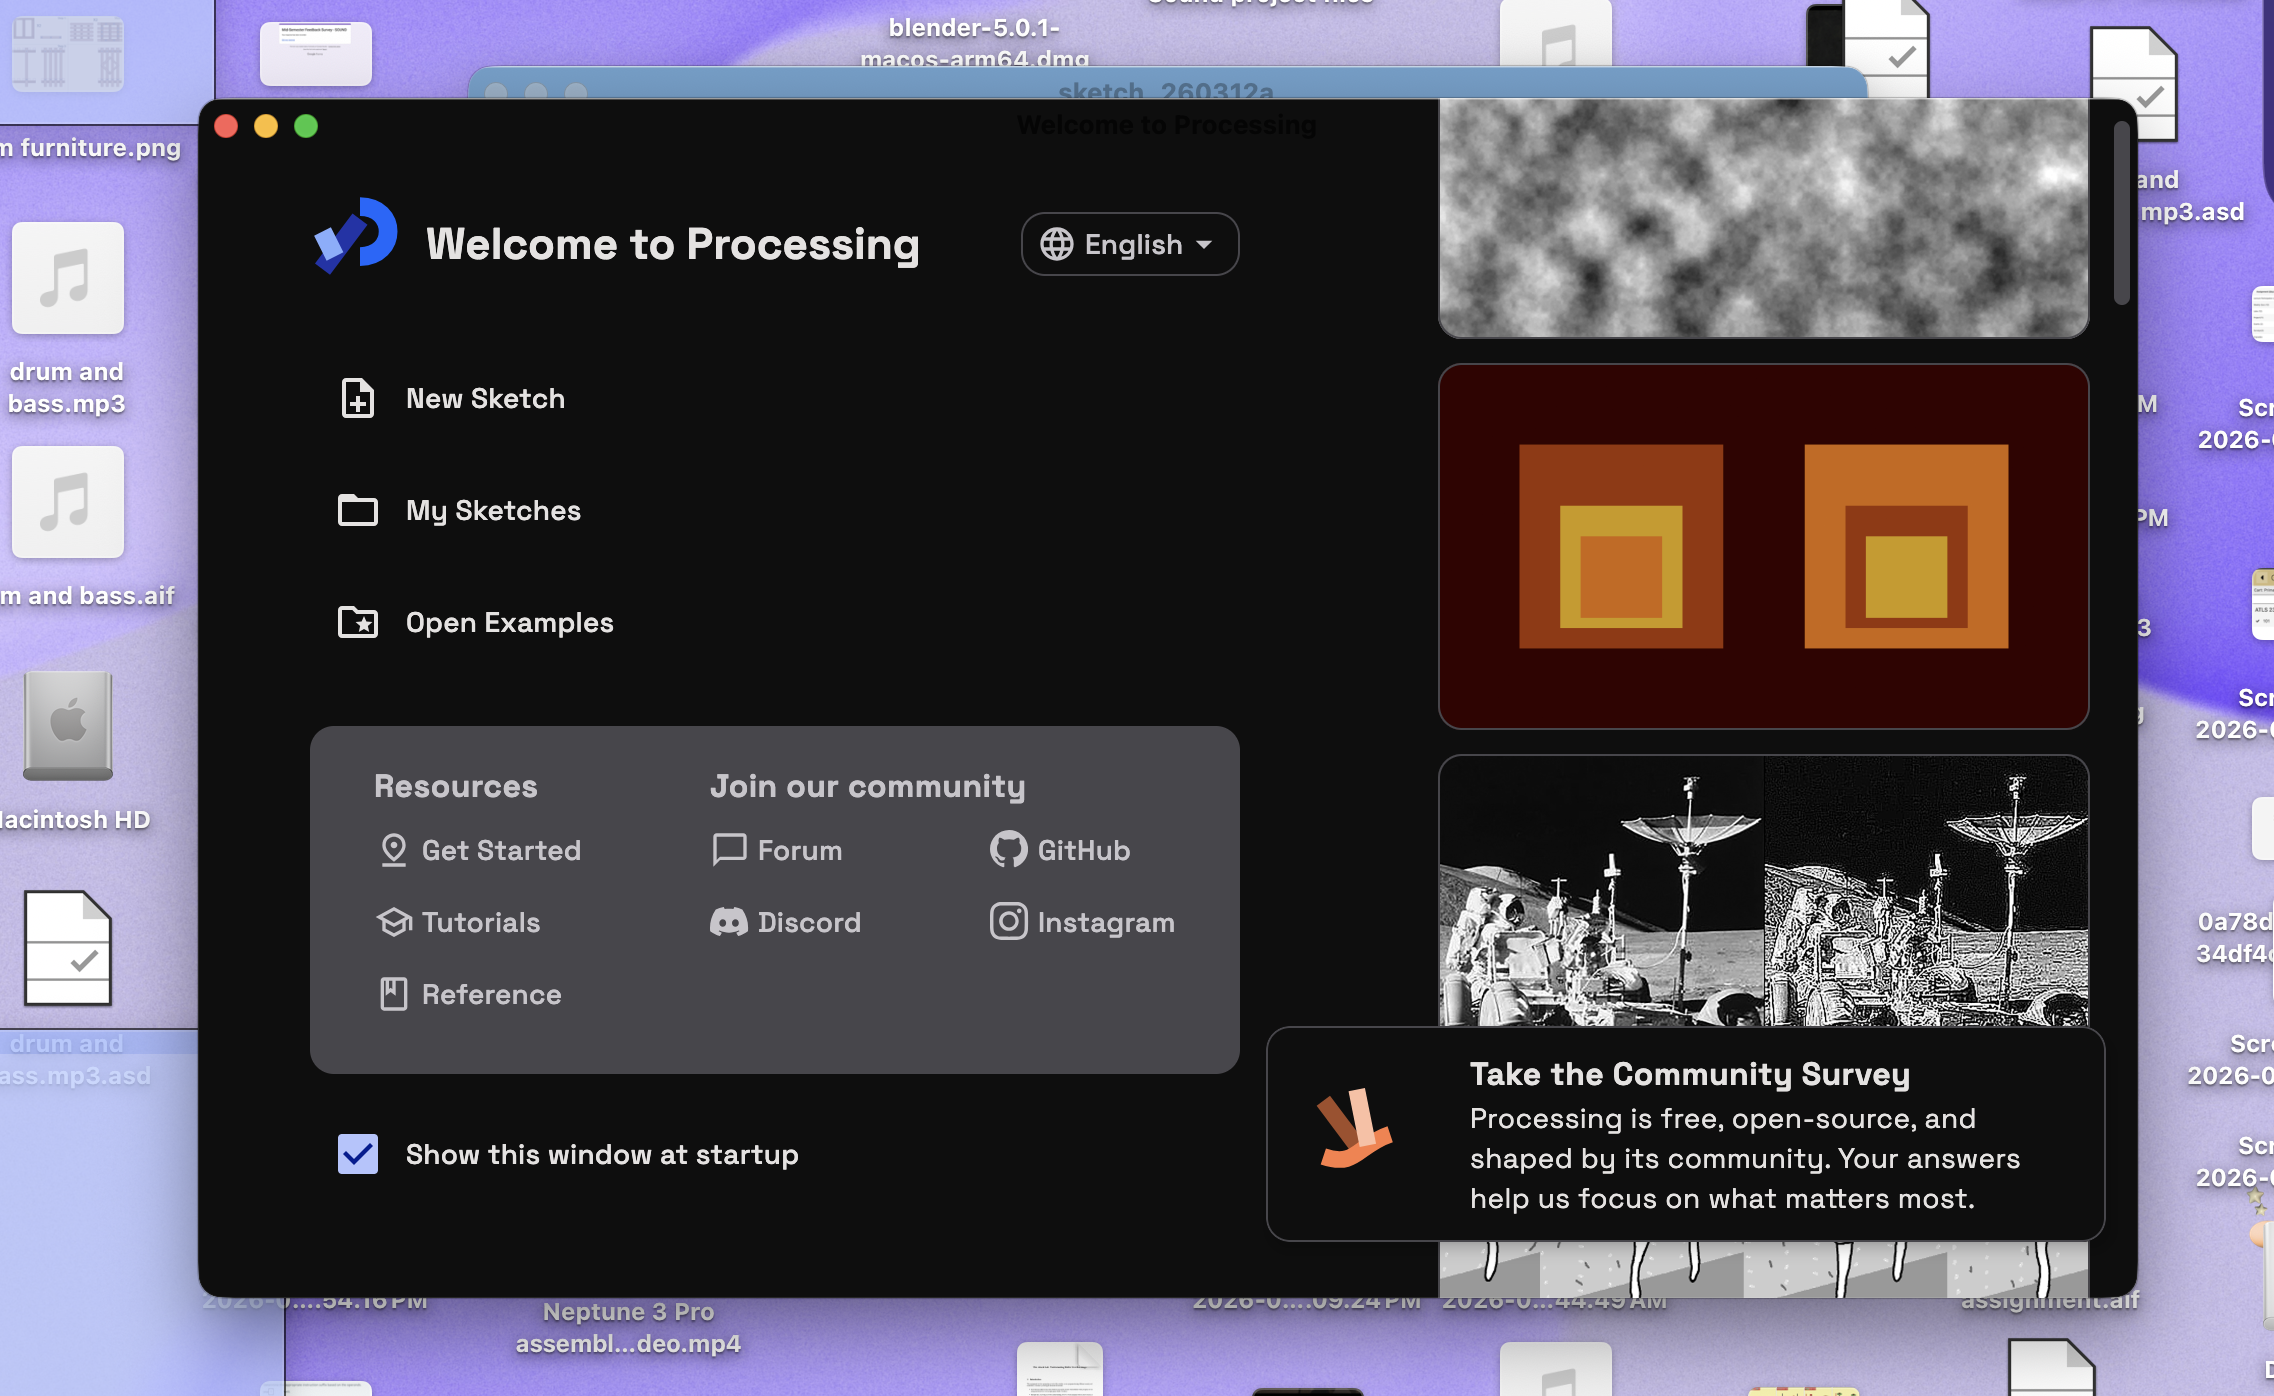Open the English language dropdown
The width and height of the screenshot is (2274, 1396).
(x=1130, y=244)
